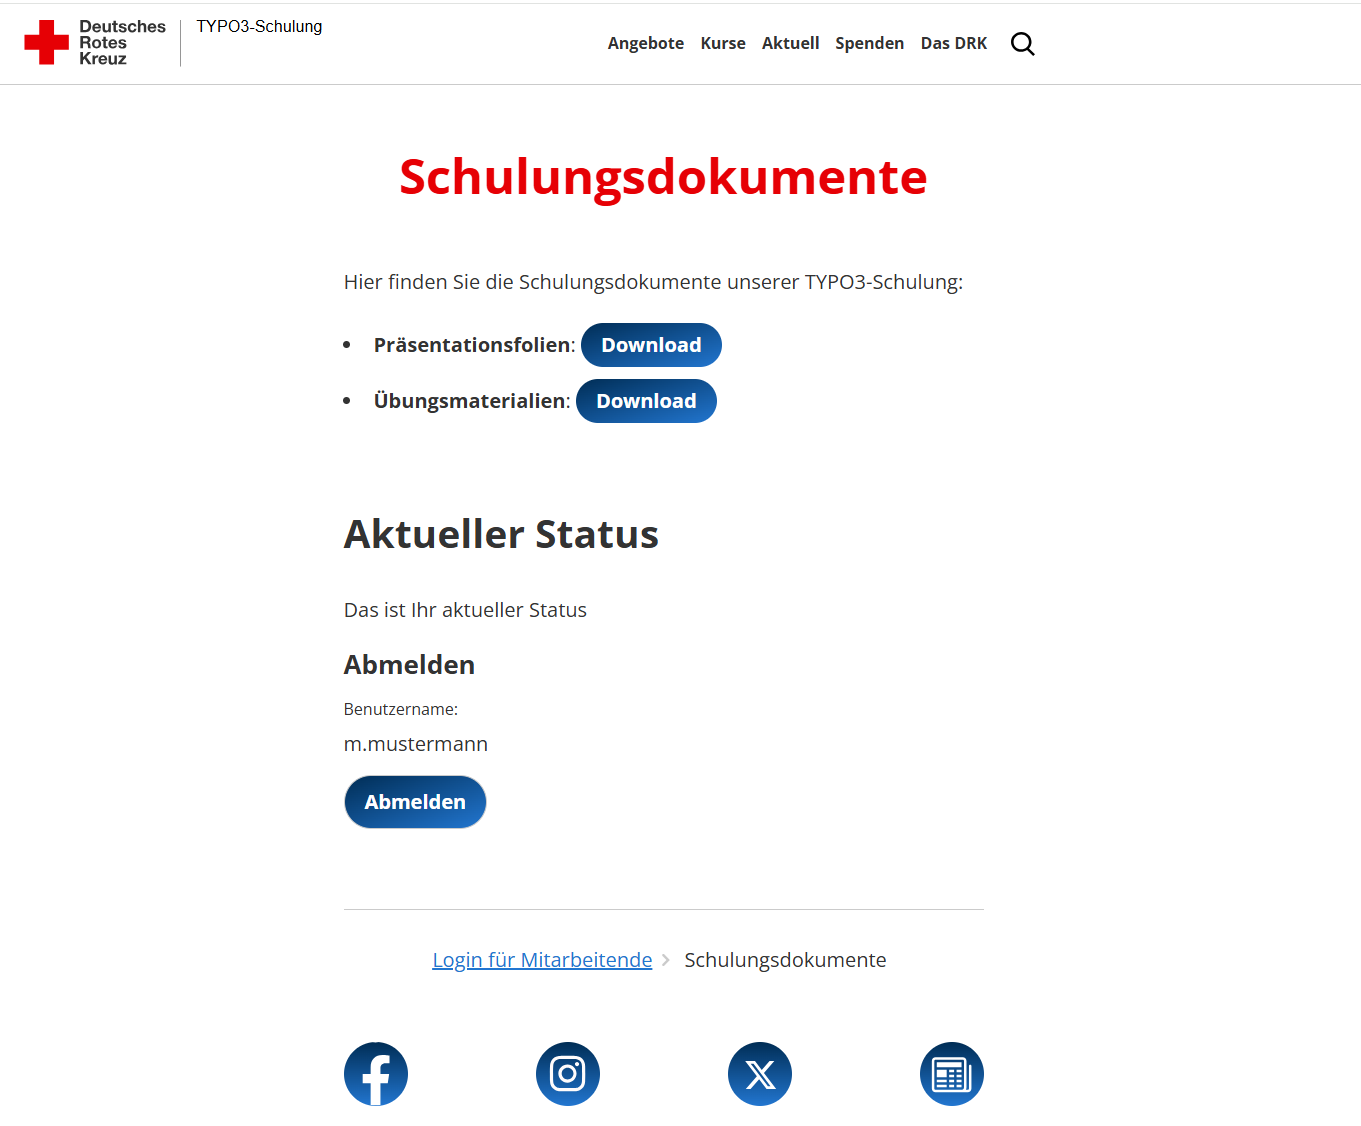This screenshot has height=1126, width=1361.
Task: Open the search magnifier icon
Action: tap(1022, 44)
